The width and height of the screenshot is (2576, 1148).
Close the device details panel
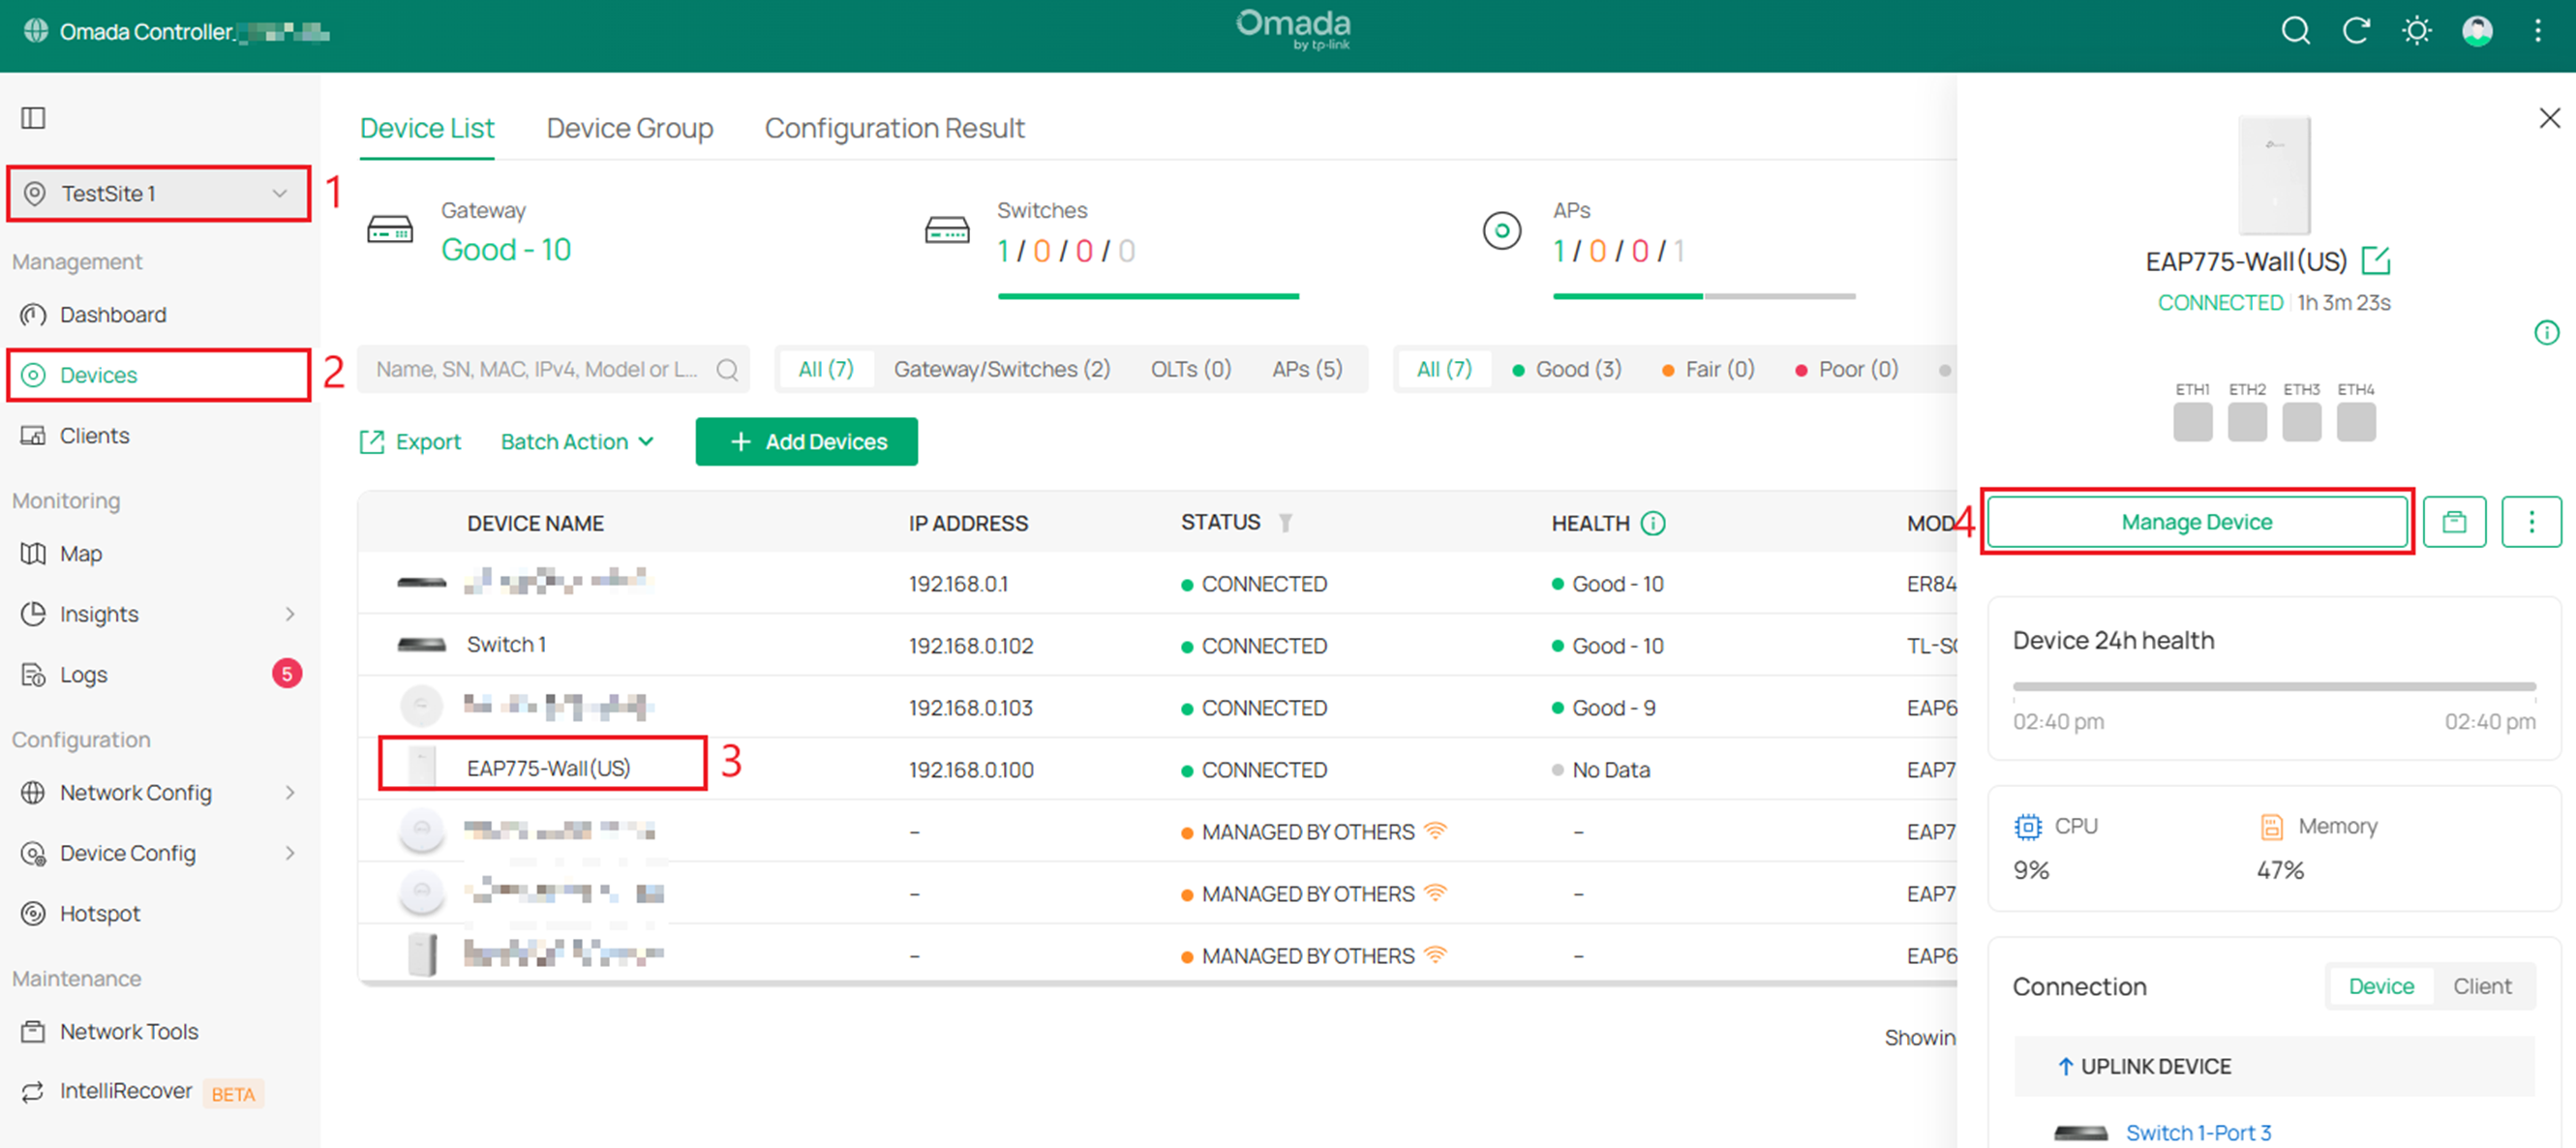(x=2549, y=118)
